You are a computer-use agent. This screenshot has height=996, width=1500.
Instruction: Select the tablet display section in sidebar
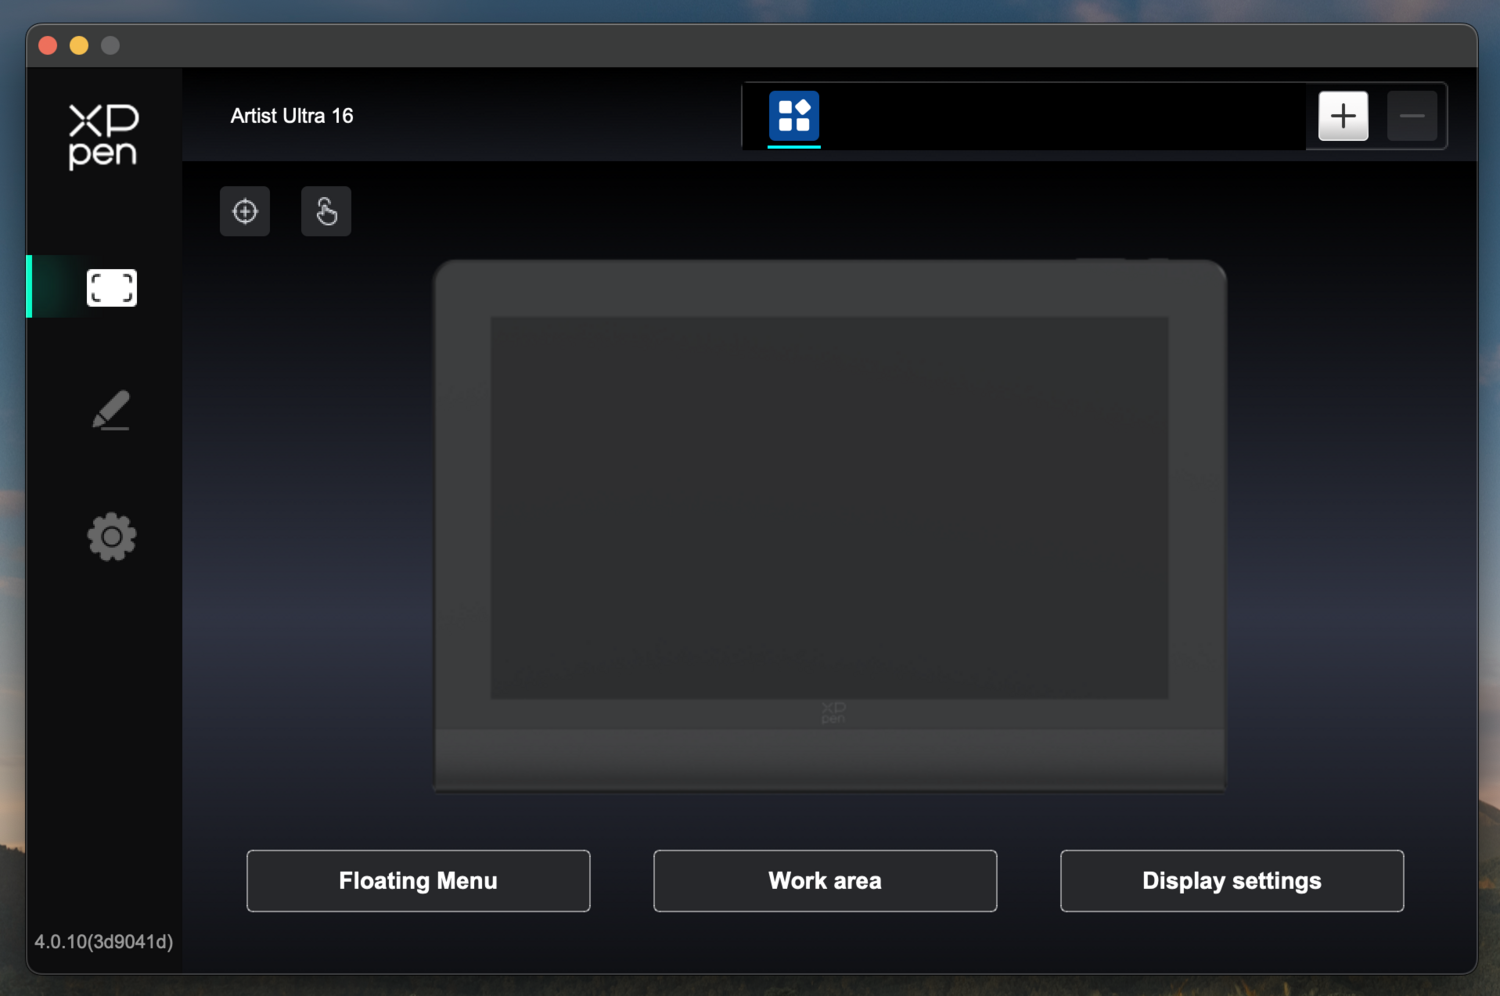point(111,288)
